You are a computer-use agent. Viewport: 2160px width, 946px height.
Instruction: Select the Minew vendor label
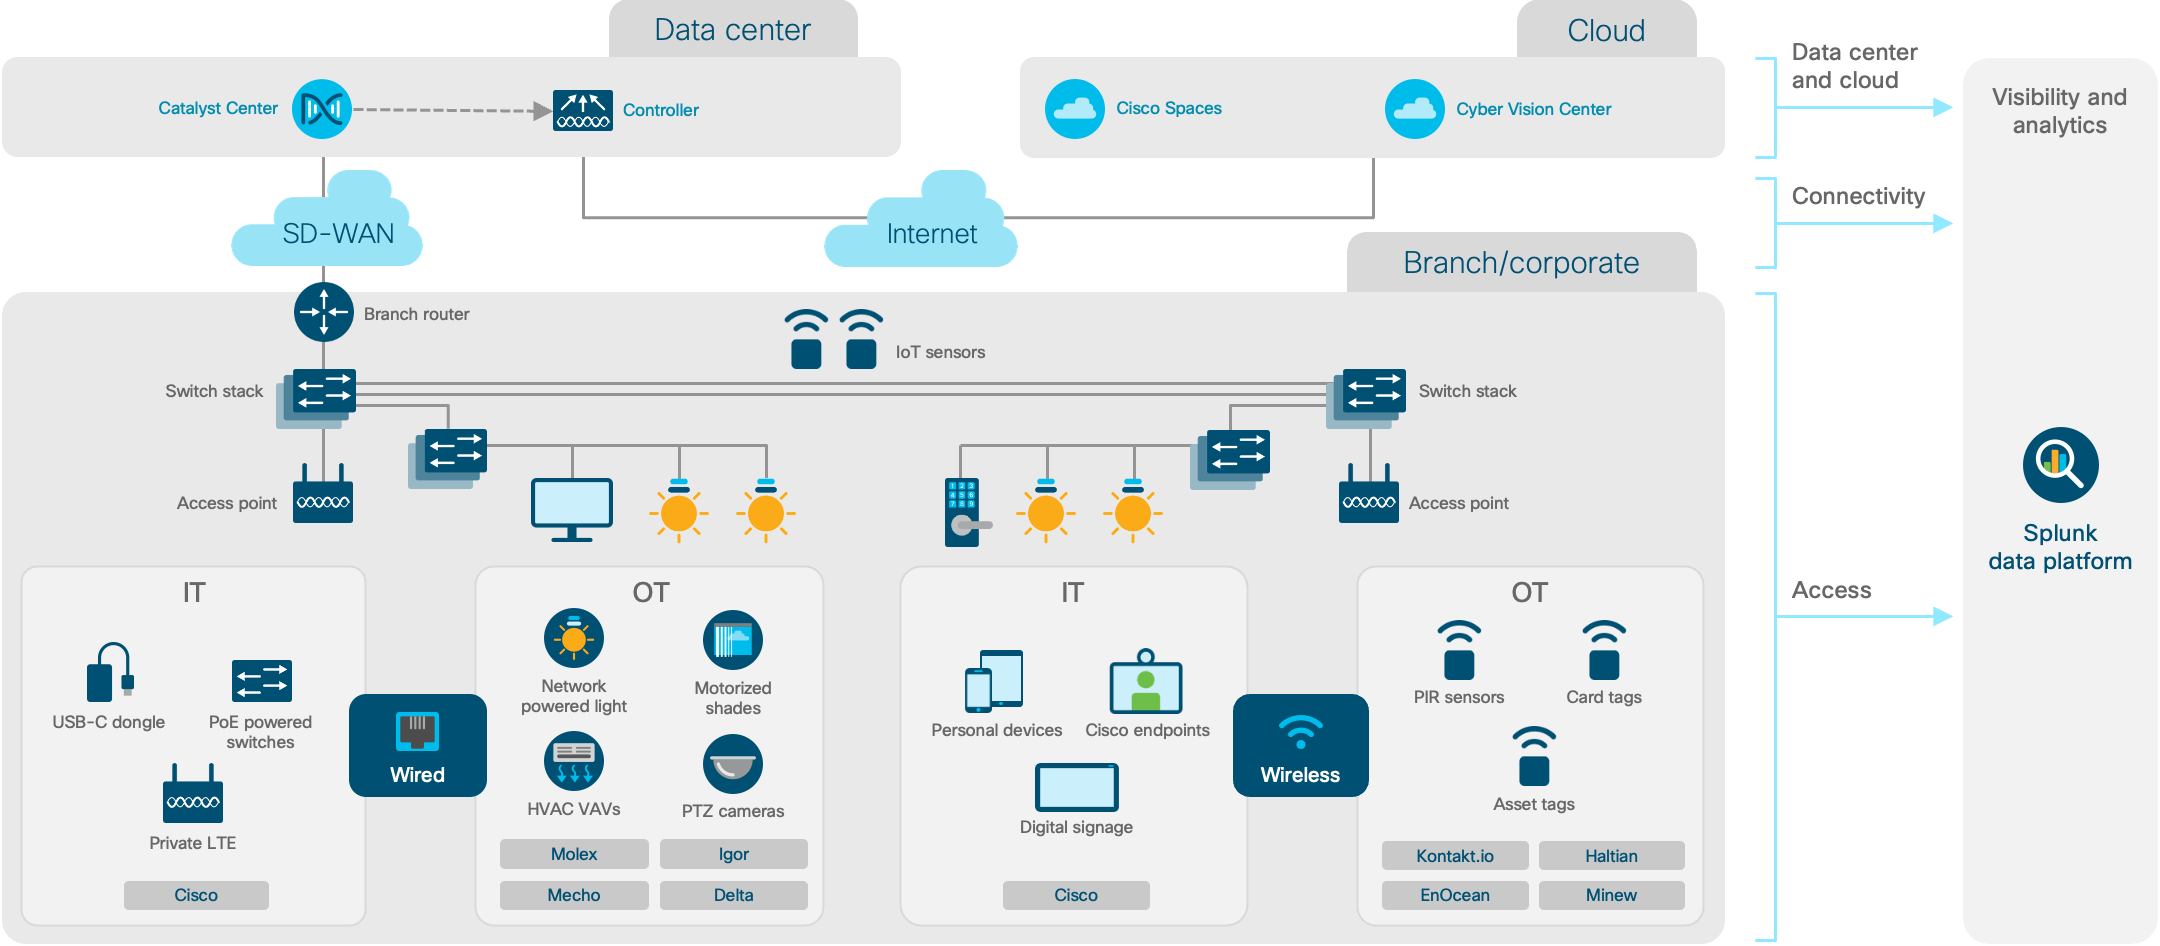[1612, 895]
